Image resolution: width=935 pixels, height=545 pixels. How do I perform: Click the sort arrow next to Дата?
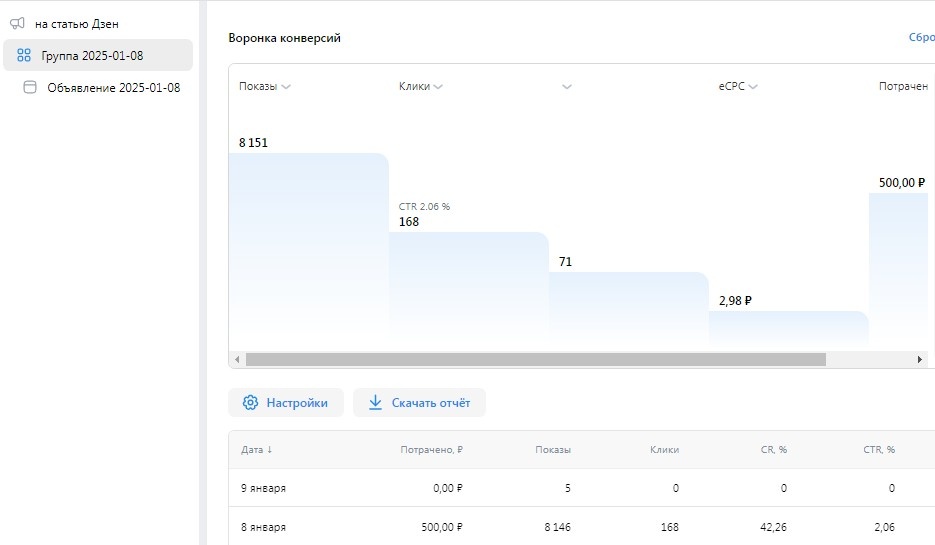point(270,450)
